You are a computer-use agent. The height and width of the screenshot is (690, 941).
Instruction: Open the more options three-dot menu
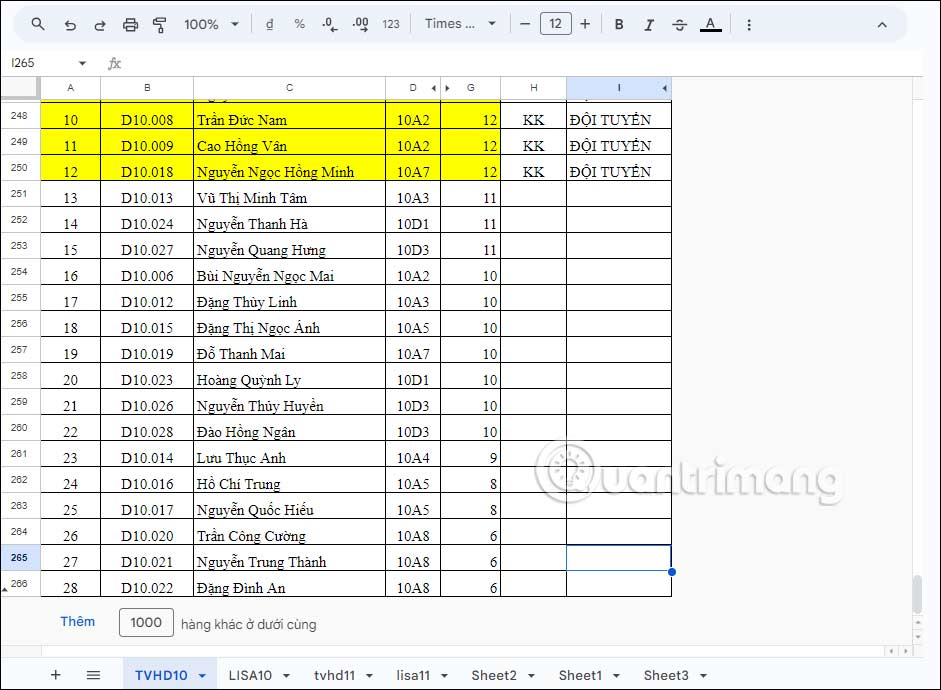748,25
